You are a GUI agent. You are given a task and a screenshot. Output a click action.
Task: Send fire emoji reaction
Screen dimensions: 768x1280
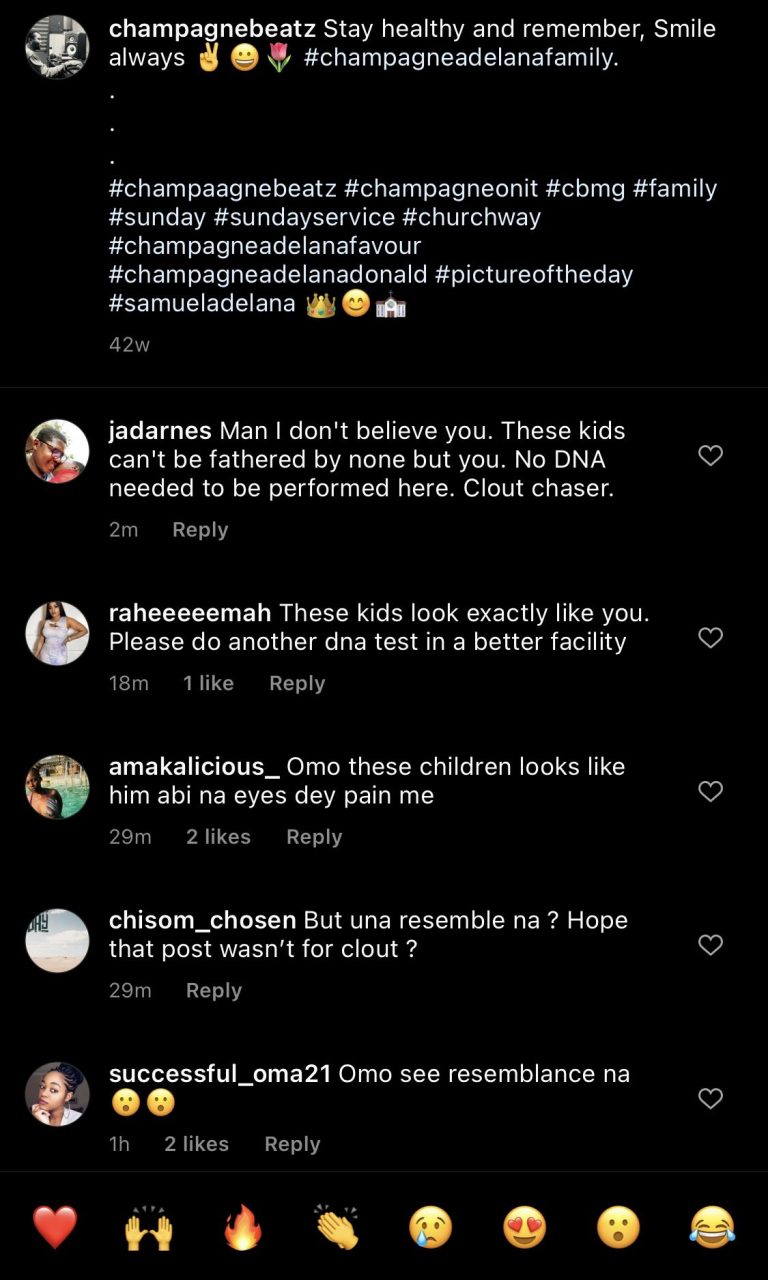tap(242, 1227)
